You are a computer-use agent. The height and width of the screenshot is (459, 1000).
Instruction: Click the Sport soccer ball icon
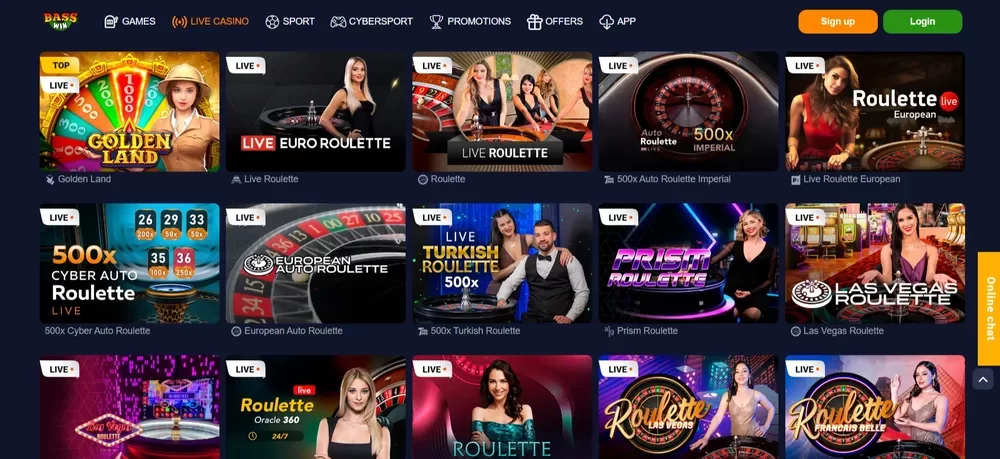point(272,22)
